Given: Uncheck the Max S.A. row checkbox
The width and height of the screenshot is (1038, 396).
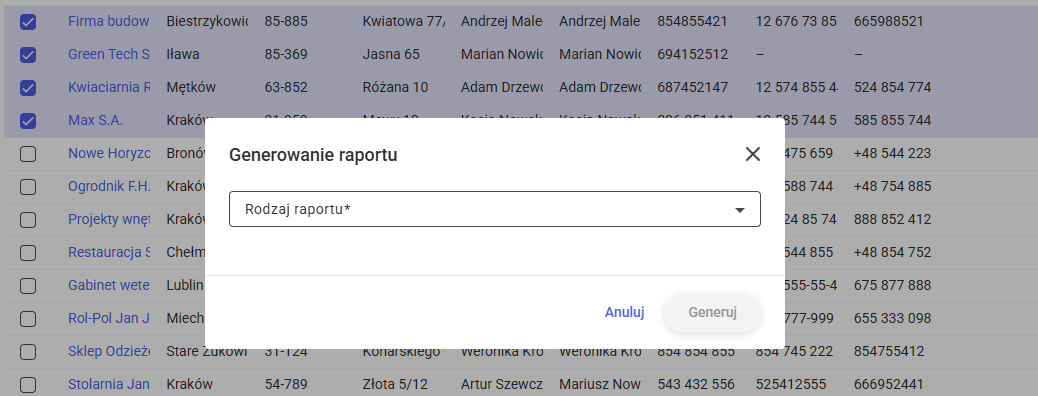Looking at the screenshot, I should pos(28,121).
